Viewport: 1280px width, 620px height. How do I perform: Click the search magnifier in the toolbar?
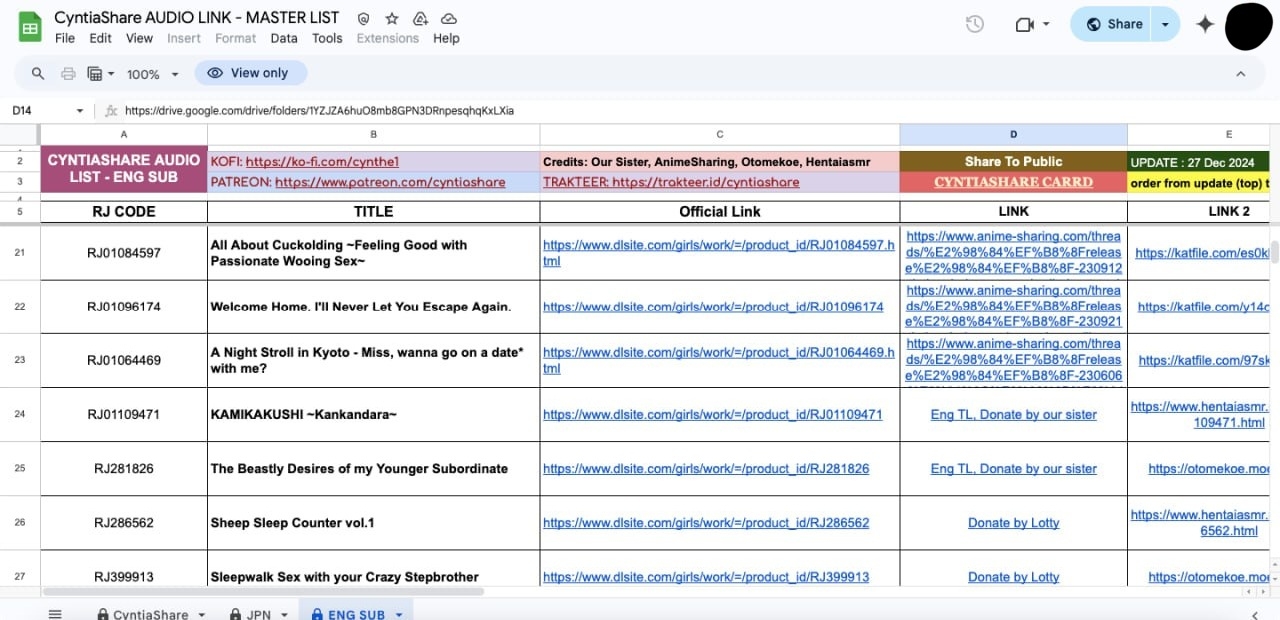38,73
